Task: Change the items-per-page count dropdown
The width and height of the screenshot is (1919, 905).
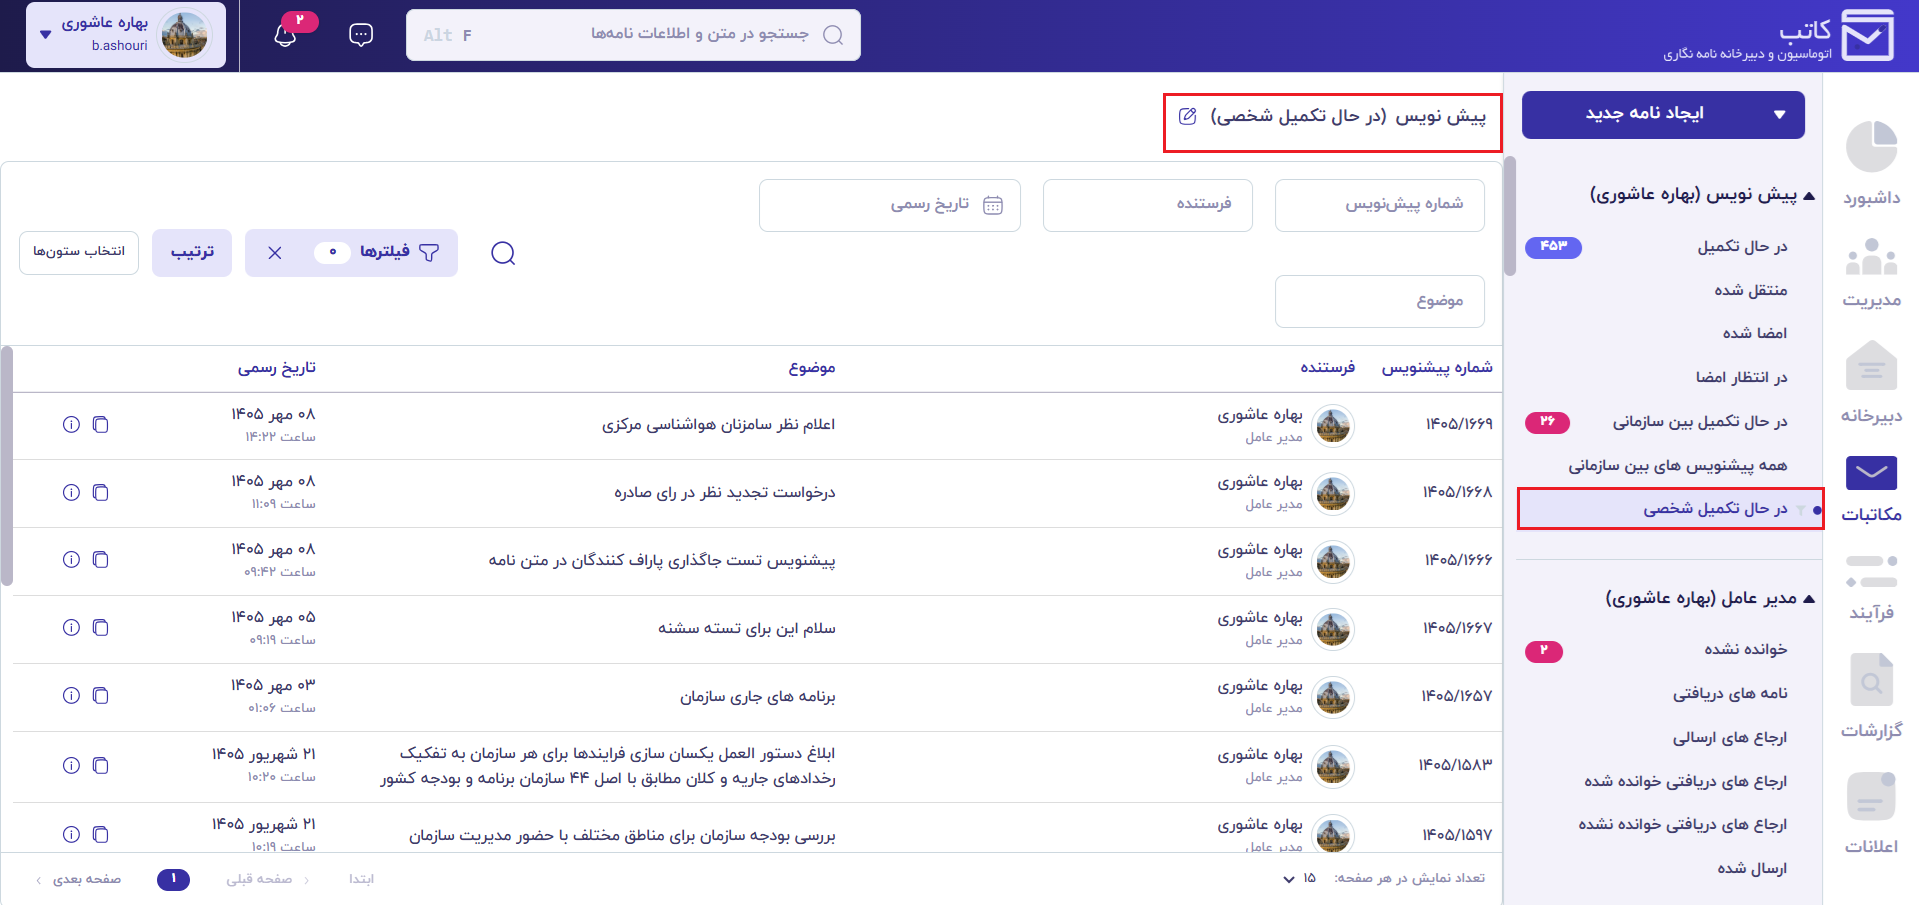Action: coord(1300,879)
